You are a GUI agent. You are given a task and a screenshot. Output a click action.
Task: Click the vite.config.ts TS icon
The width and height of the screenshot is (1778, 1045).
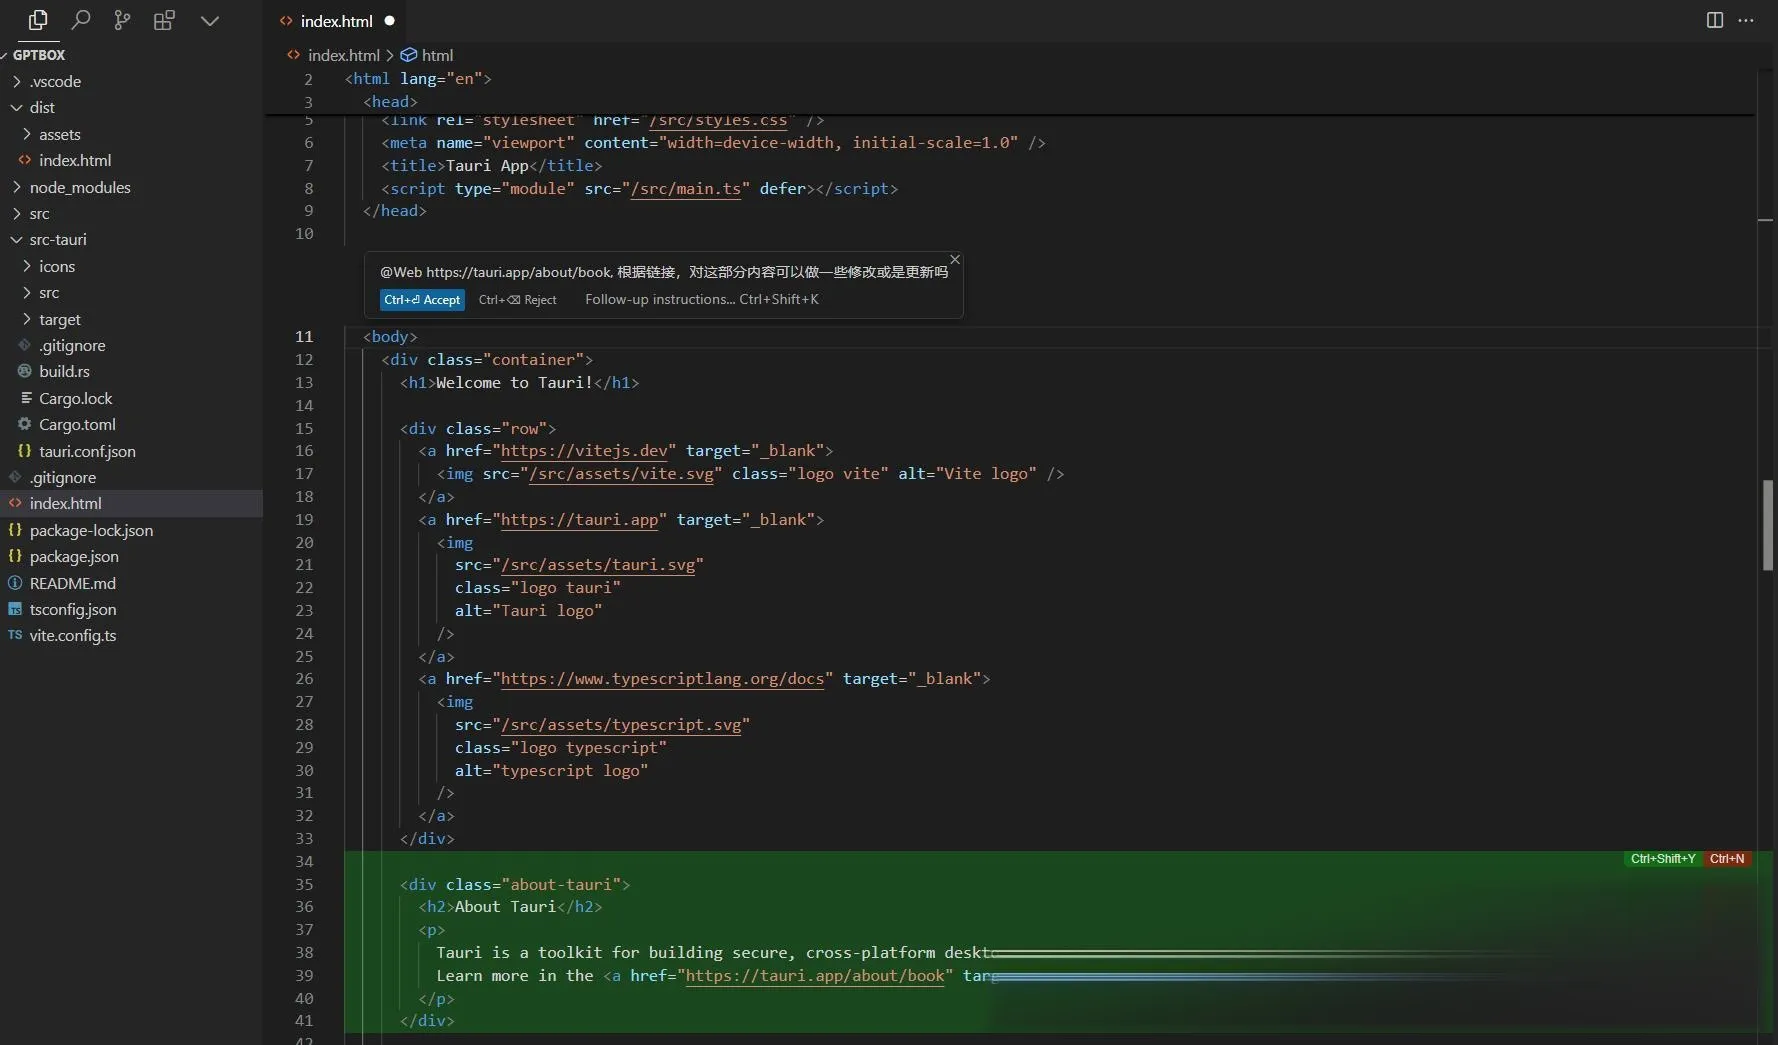point(15,635)
